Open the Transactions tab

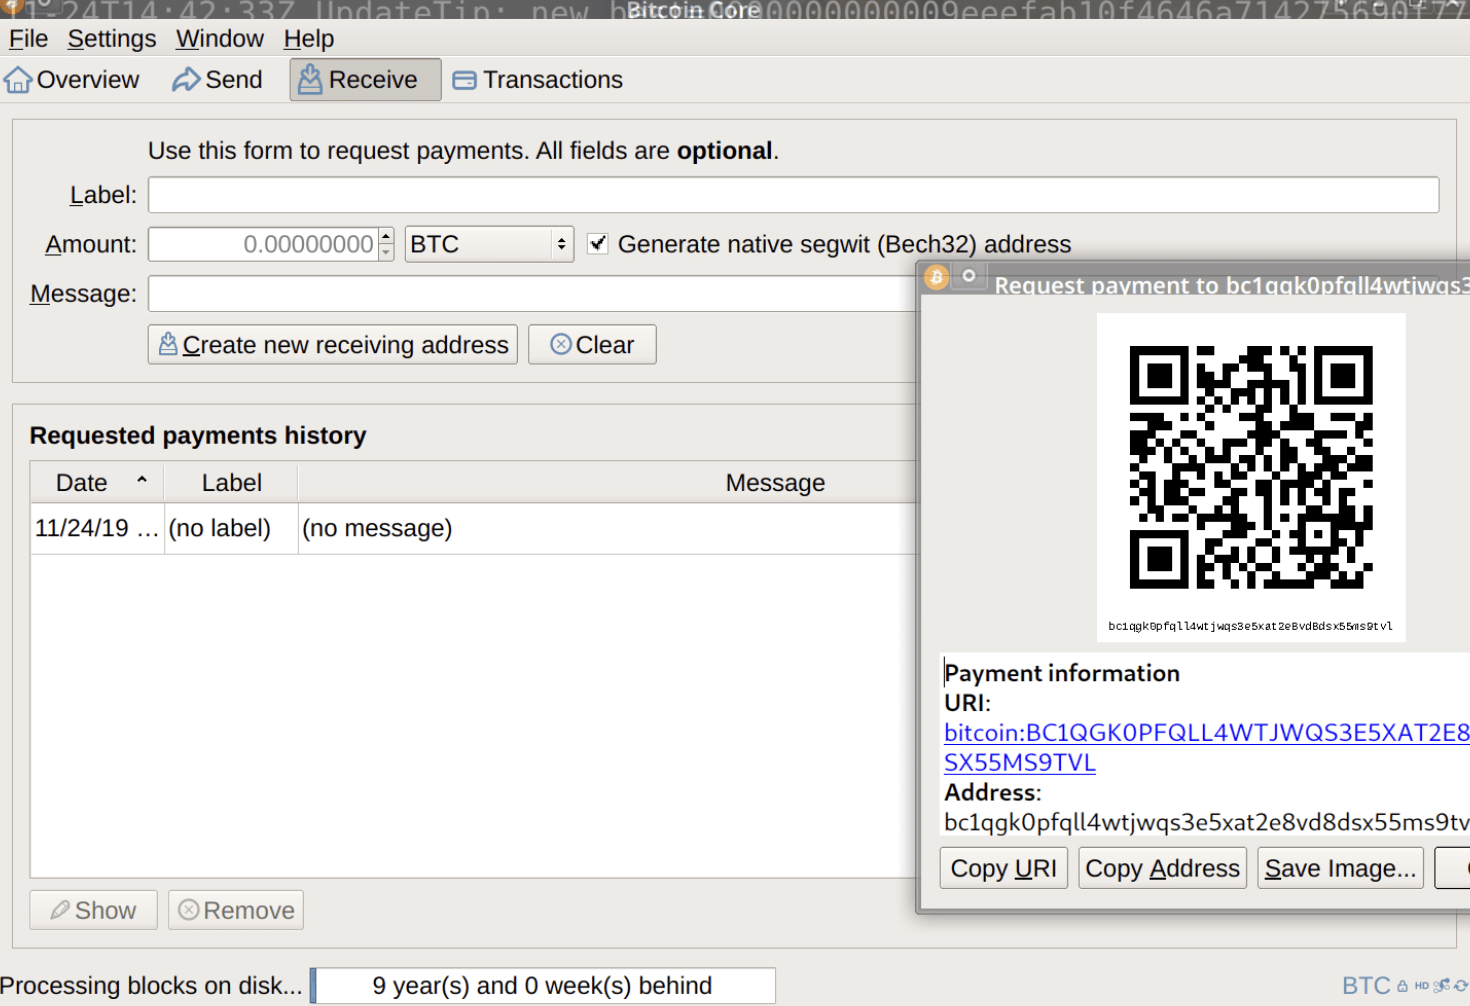[x=537, y=80]
